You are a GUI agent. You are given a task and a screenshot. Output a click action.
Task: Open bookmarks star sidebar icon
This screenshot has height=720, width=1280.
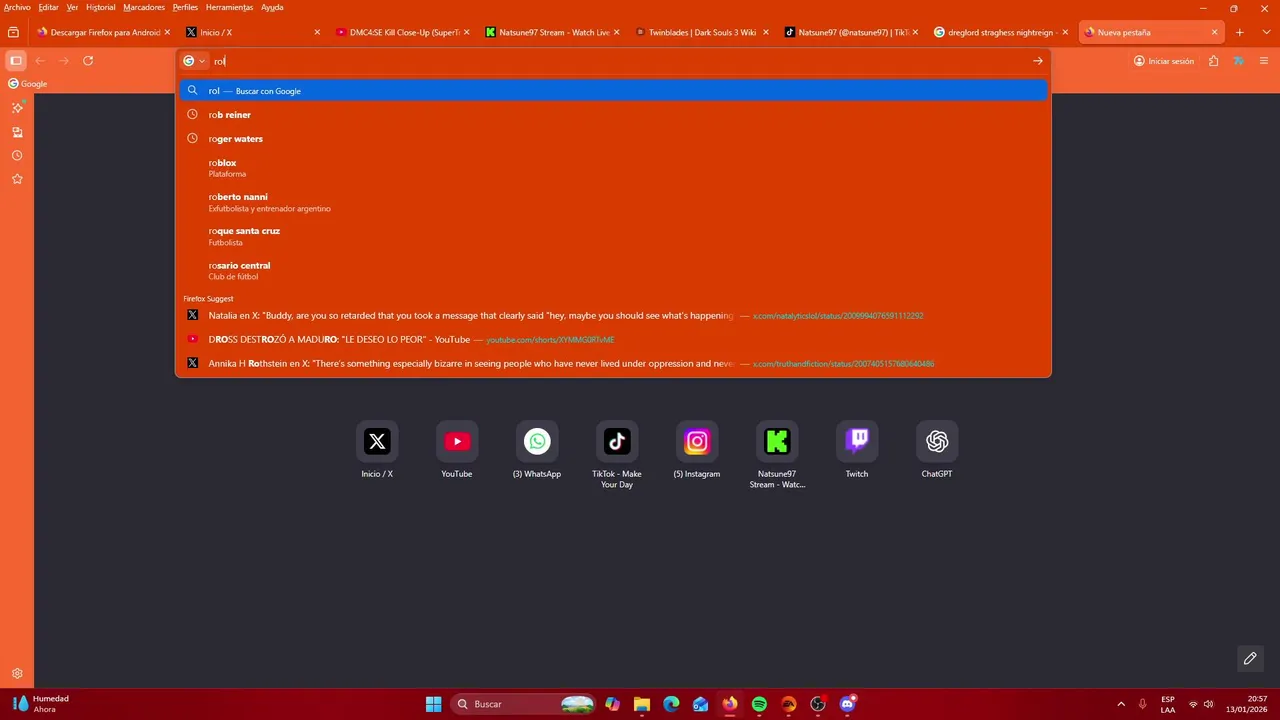(x=17, y=179)
